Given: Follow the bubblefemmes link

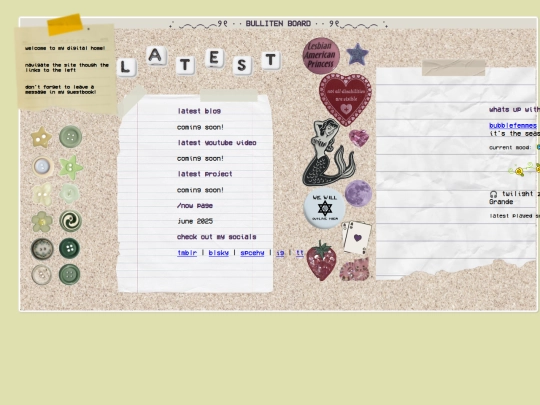Looking at the screenshot, I should [x=513, y=126].
